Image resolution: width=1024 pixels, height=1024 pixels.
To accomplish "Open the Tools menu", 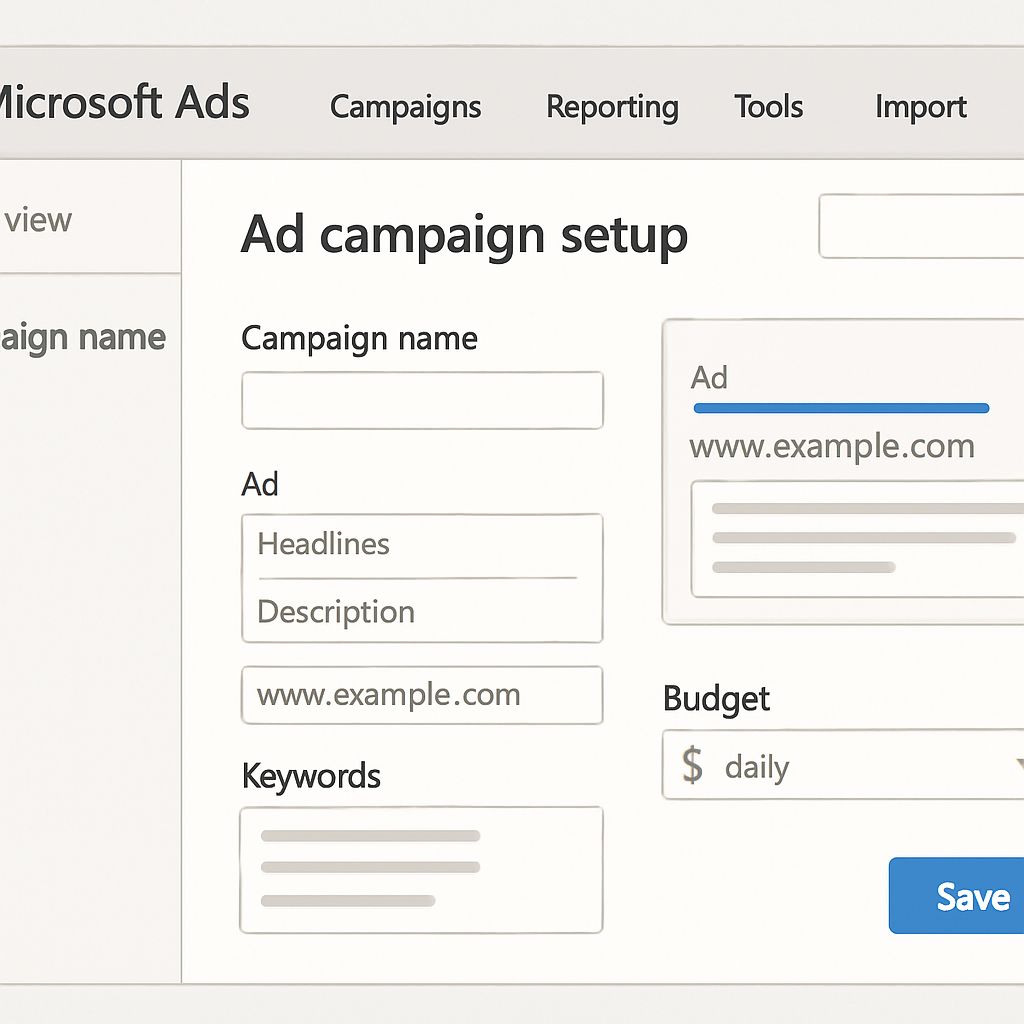I will [768, 106].
